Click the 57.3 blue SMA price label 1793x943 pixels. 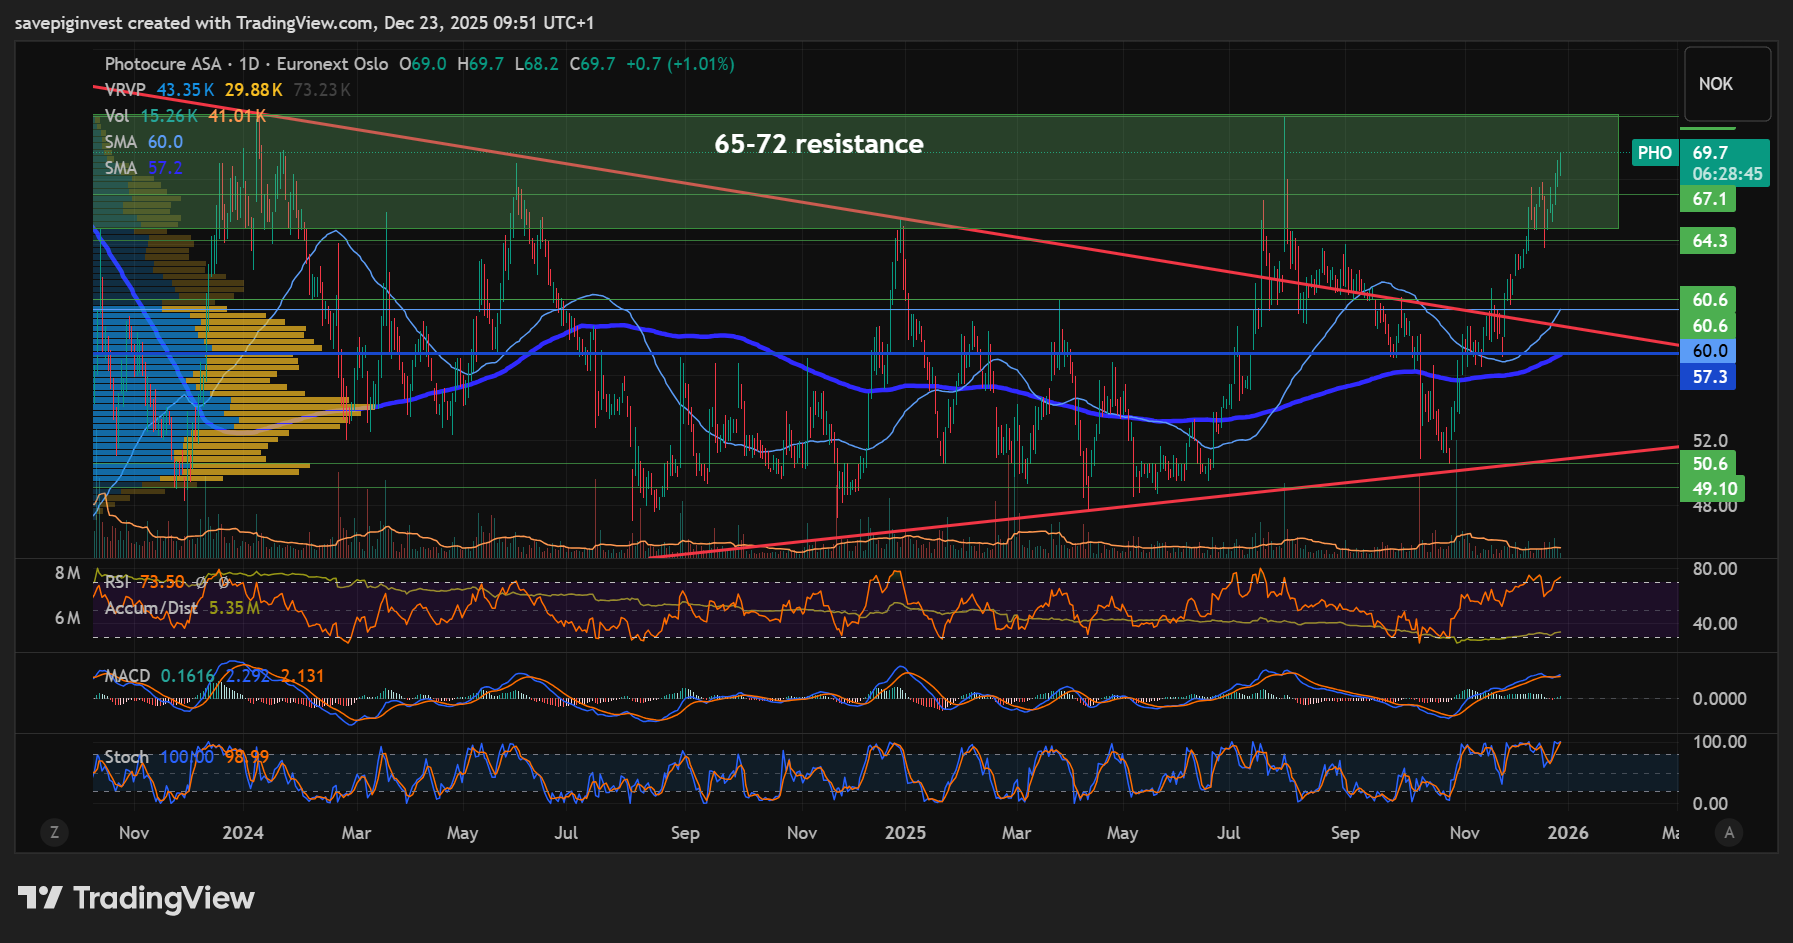tap(1709, 377)
